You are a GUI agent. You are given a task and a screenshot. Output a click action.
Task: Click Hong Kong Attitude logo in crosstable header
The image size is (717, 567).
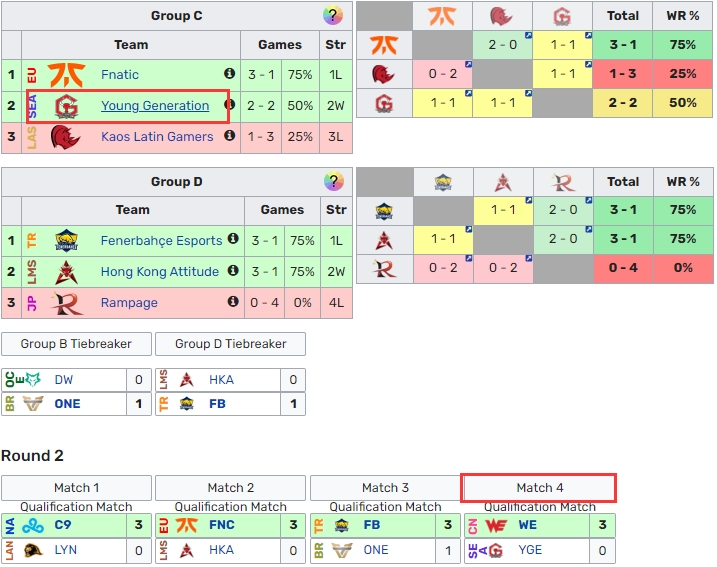point(503,182)
